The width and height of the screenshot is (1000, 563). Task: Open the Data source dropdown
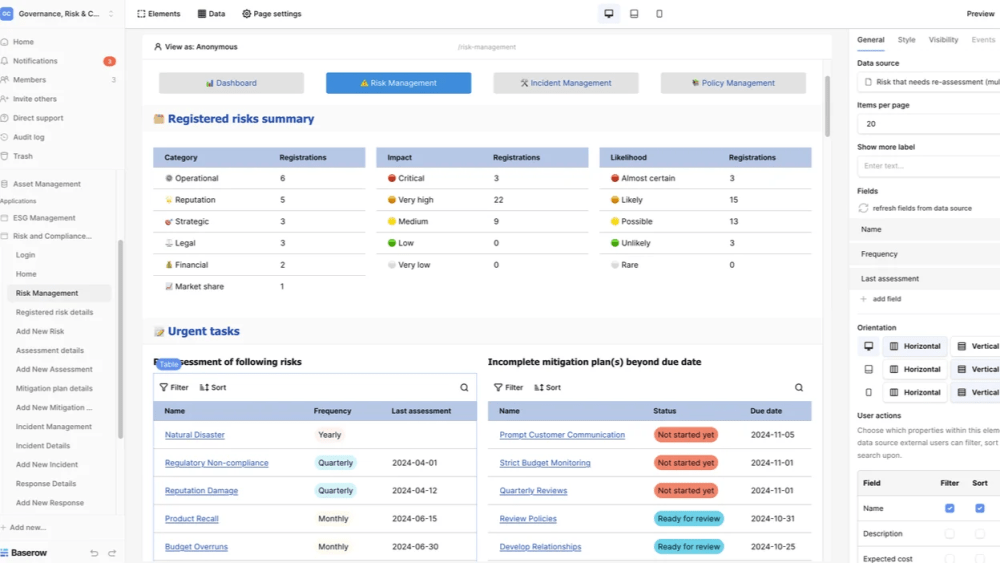point(929,82)
